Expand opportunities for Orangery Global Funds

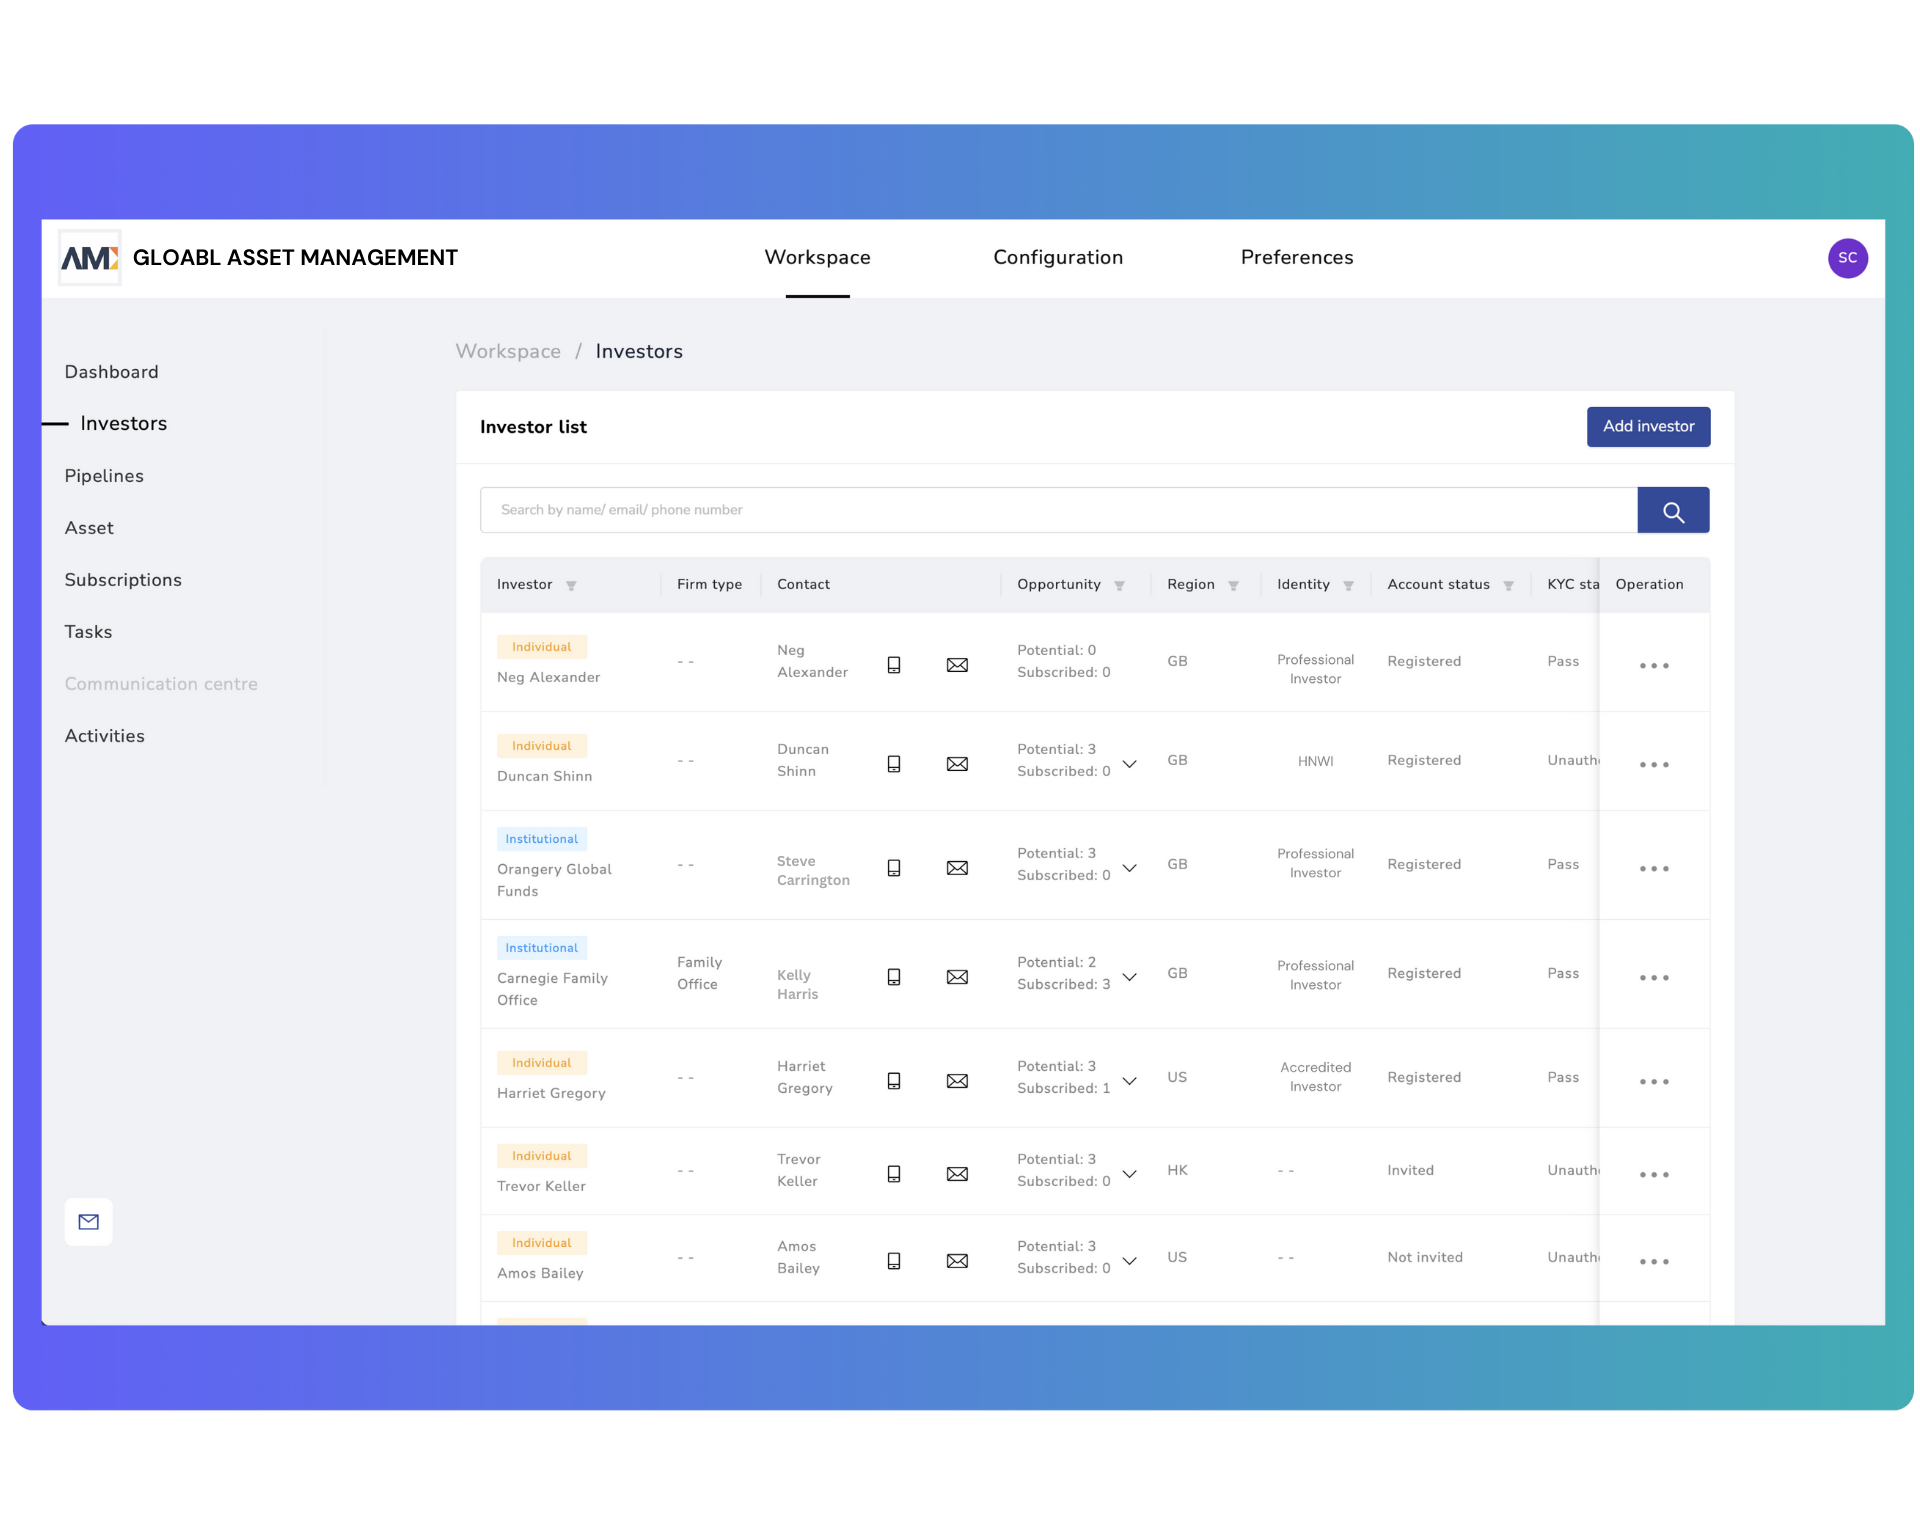click(1129, 868)
